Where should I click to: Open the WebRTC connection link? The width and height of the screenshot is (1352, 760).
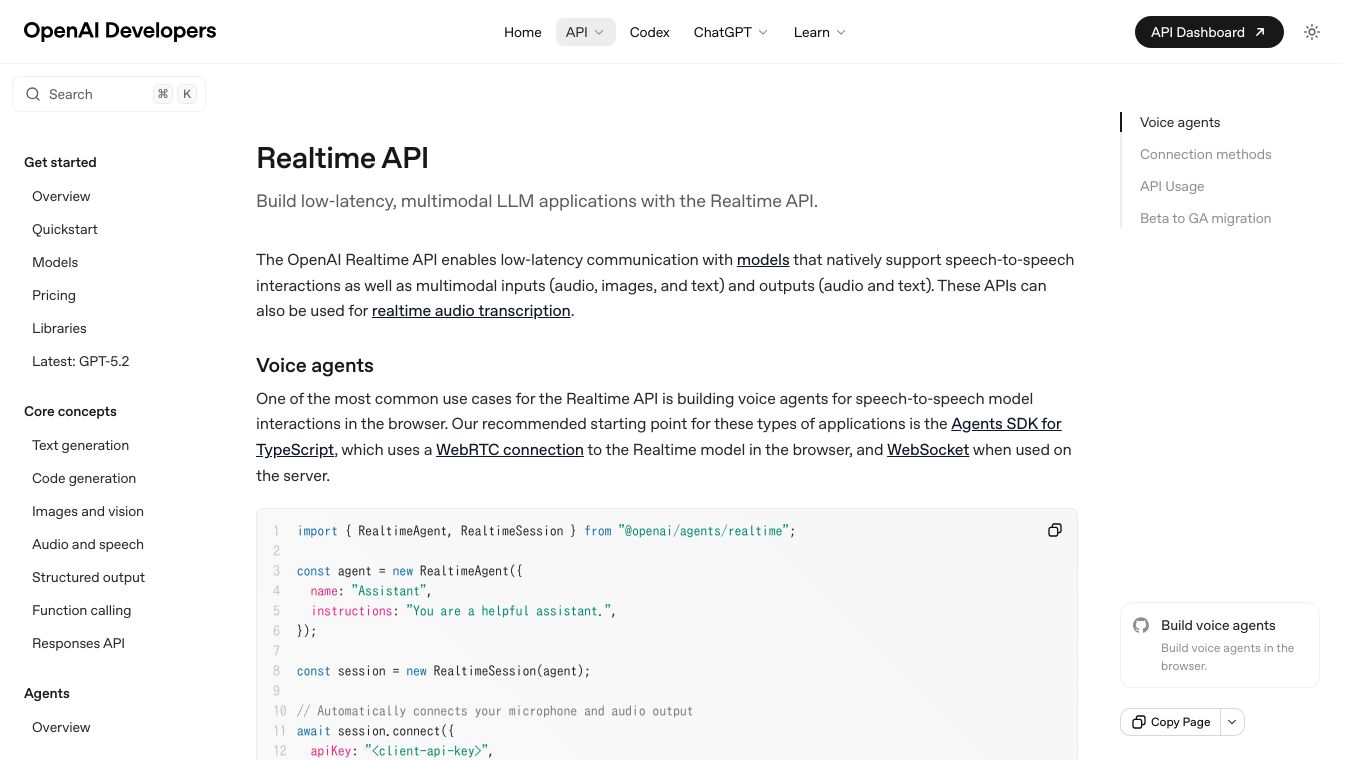click(509, 449)
